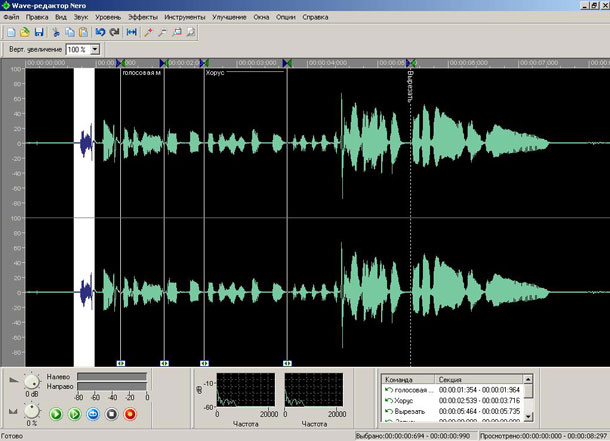Paste from clipboard using the toolbar icon
The width and height of the screenshot is (610, 441).
click(83, 32)
